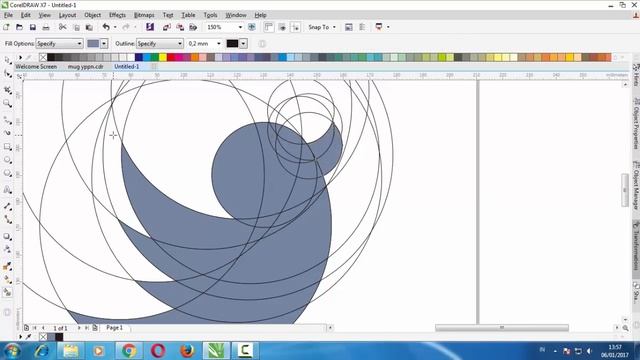This screenshot has height=360, width=640.
Task: Click the Paste icon in toolbar
Action: [x=89, y=27]
